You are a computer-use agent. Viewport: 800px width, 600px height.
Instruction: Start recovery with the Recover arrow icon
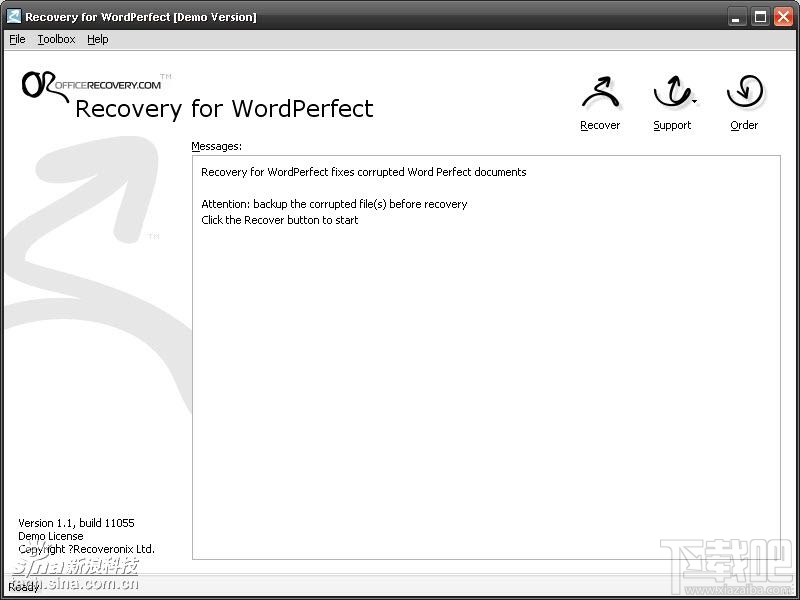pyautogui.click(x=601, y=93)
